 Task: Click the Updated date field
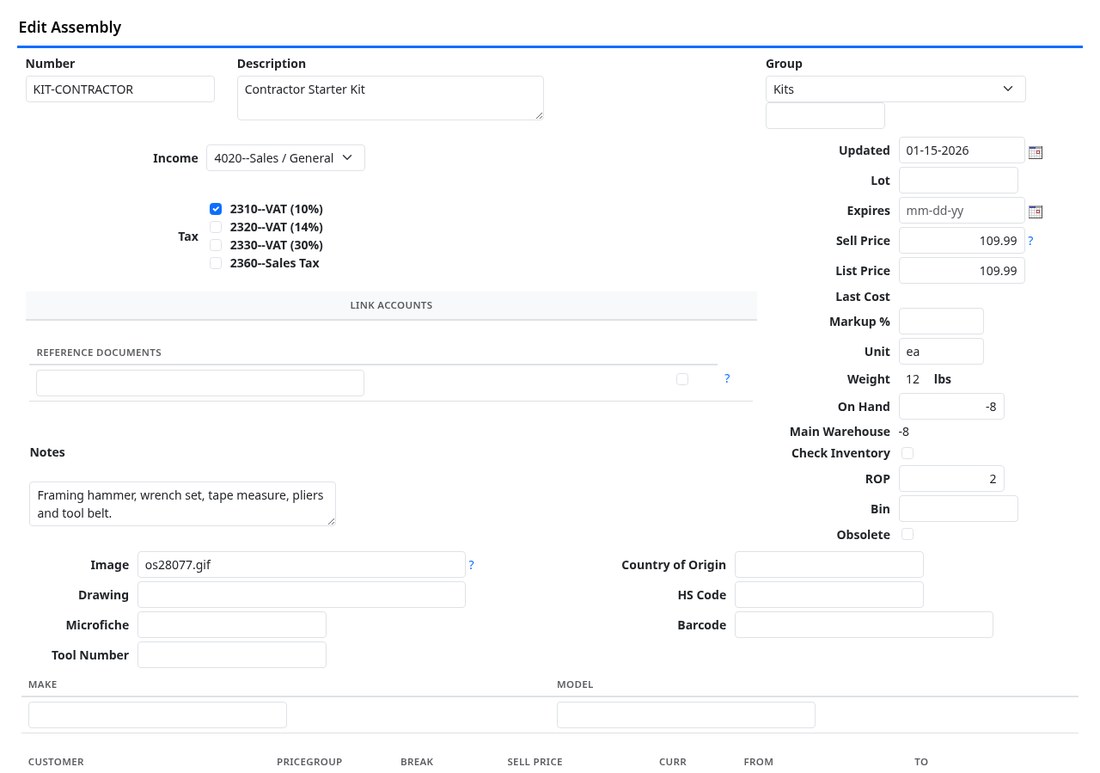tap(961, 151)
